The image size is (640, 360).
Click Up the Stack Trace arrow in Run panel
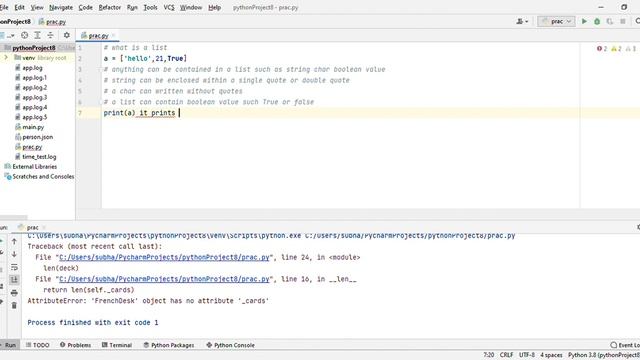pyautogui.click(x=14, y=242)
